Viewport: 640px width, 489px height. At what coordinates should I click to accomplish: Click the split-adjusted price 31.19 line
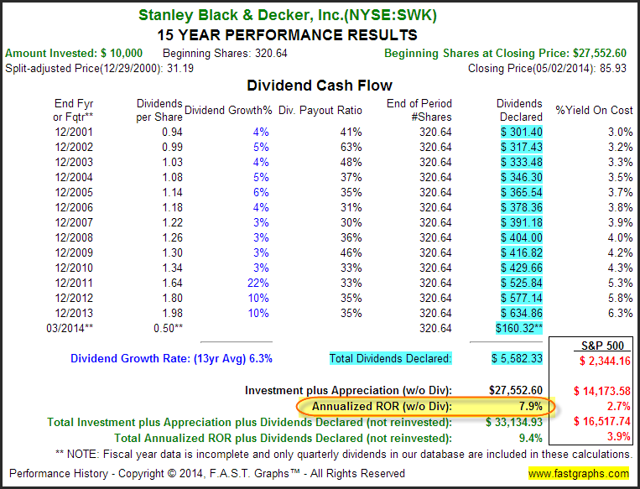(x=99, y=68)
